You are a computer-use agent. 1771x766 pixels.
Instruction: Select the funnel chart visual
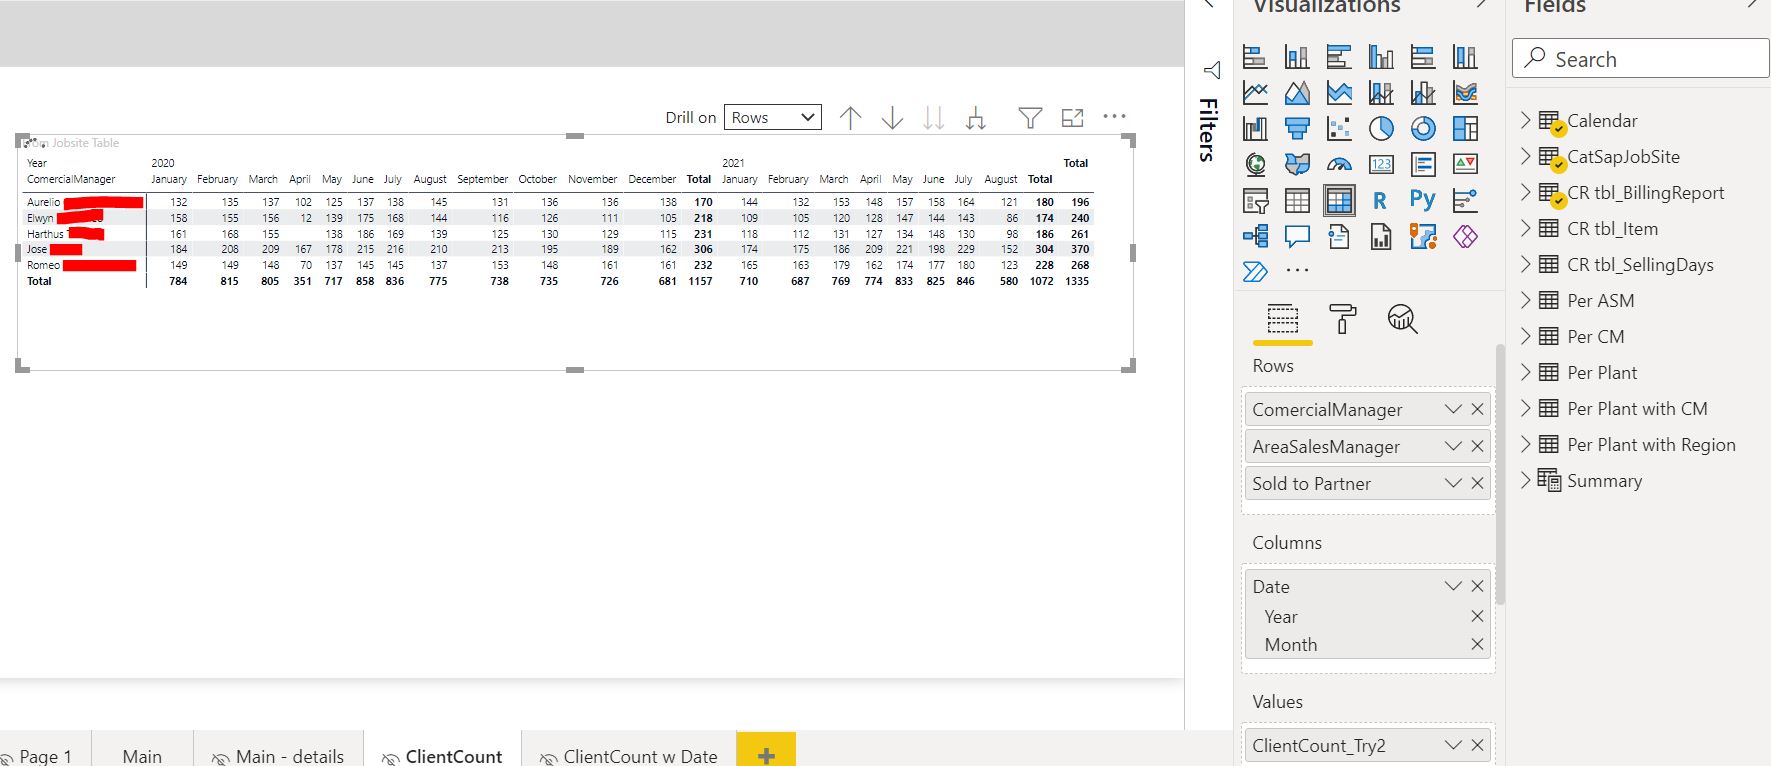(x=1297, y=128)
